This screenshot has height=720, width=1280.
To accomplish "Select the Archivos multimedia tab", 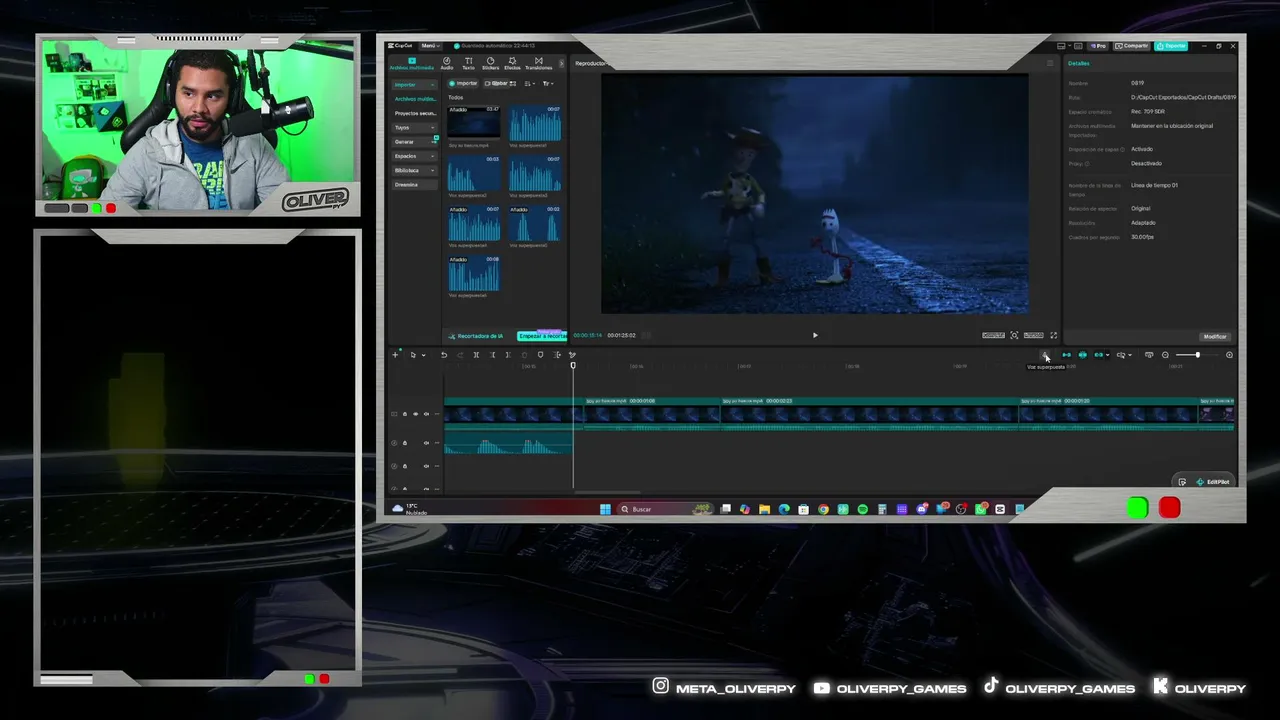I will (x=411, y=64).
